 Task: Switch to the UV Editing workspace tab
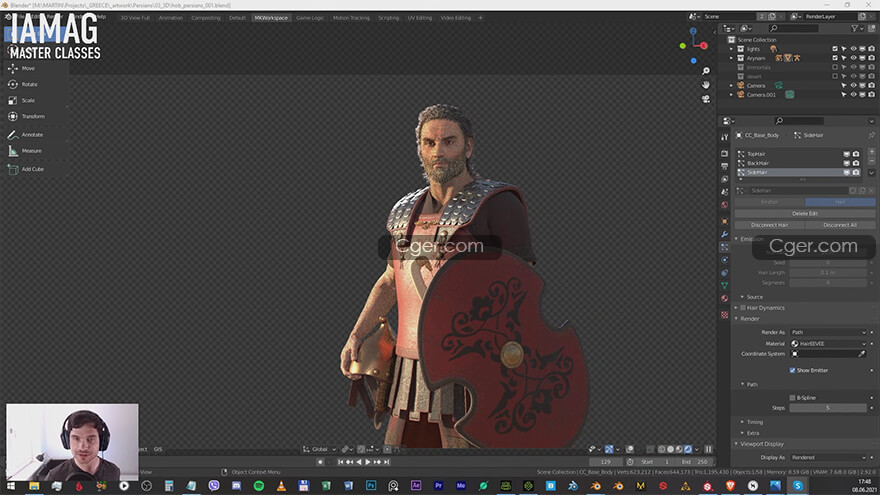420,18
